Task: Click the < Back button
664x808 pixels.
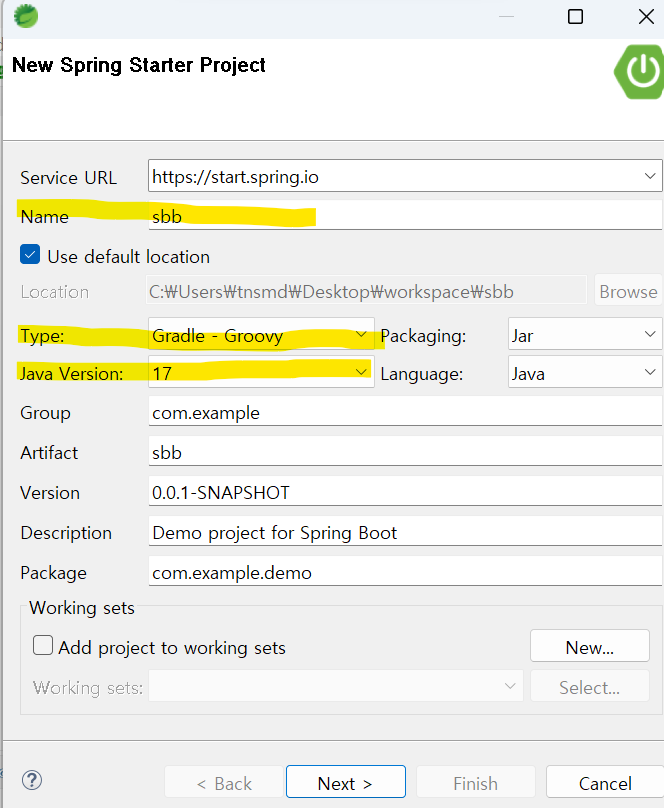Action: click(224, 782)
